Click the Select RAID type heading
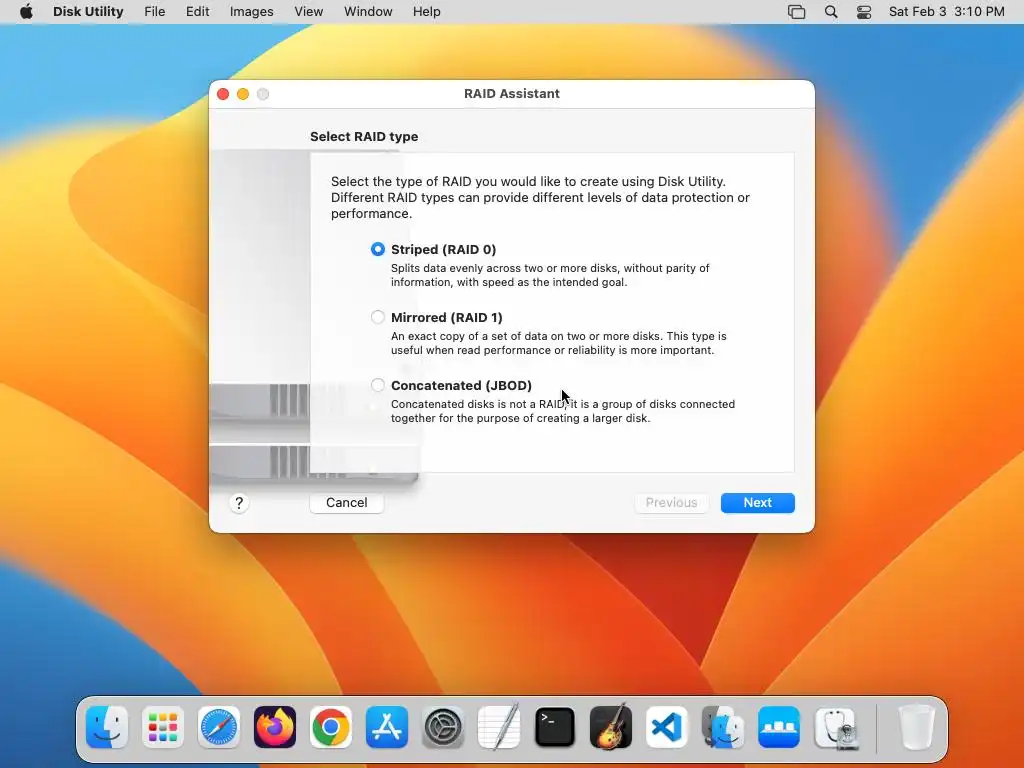 (x=364, y=136)
